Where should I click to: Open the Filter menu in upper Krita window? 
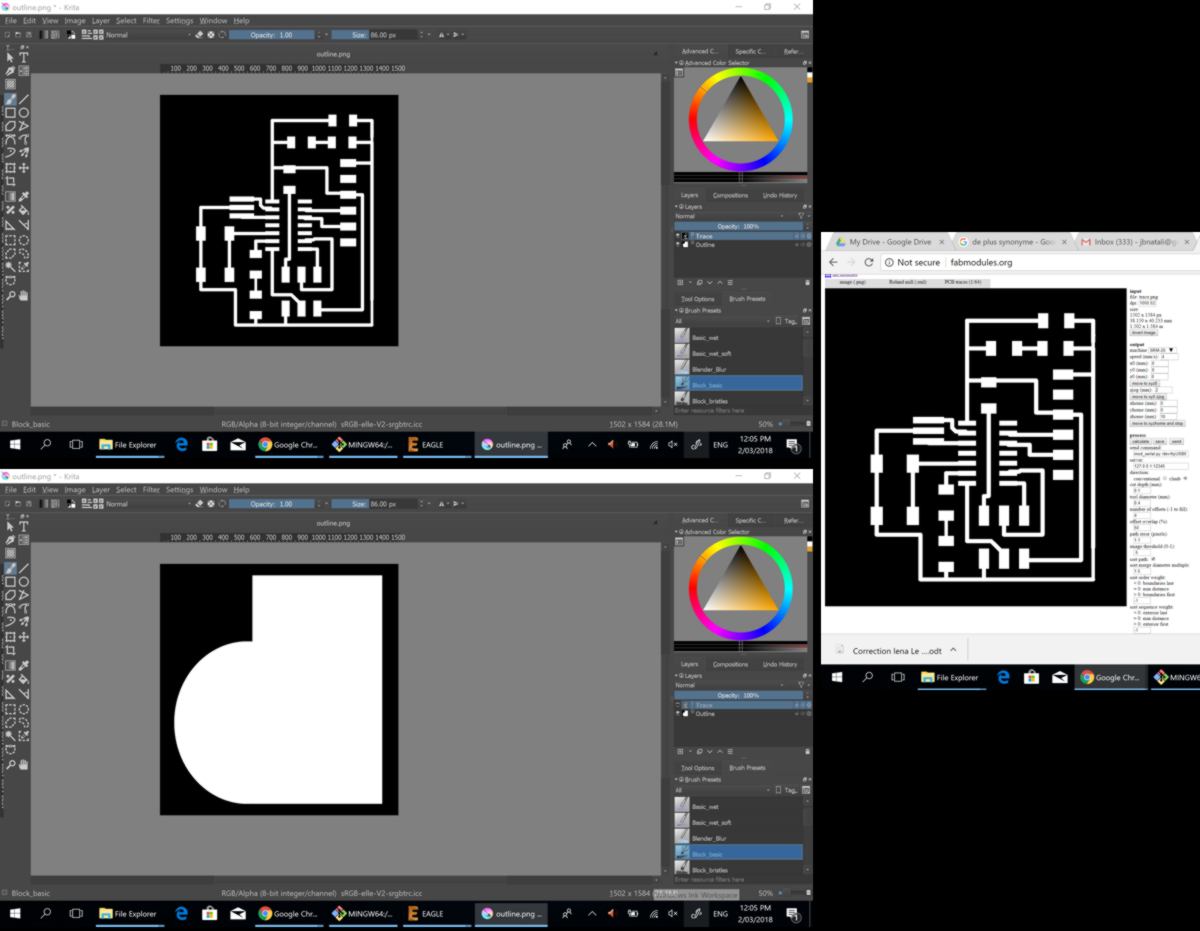pyautogui.click(x=151, y=20)
